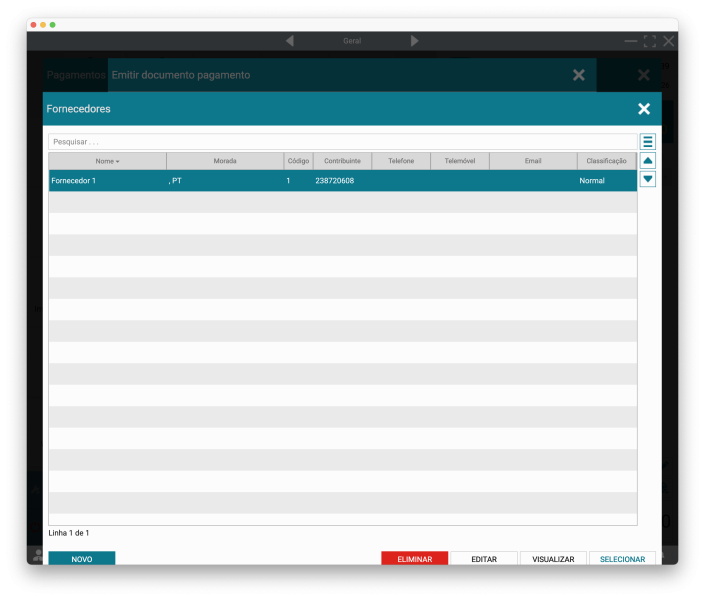Image resolution: width=705 pixels, height=600 pixels.
Task: Close the Fornecedores dialog
Action: (643, 109)
